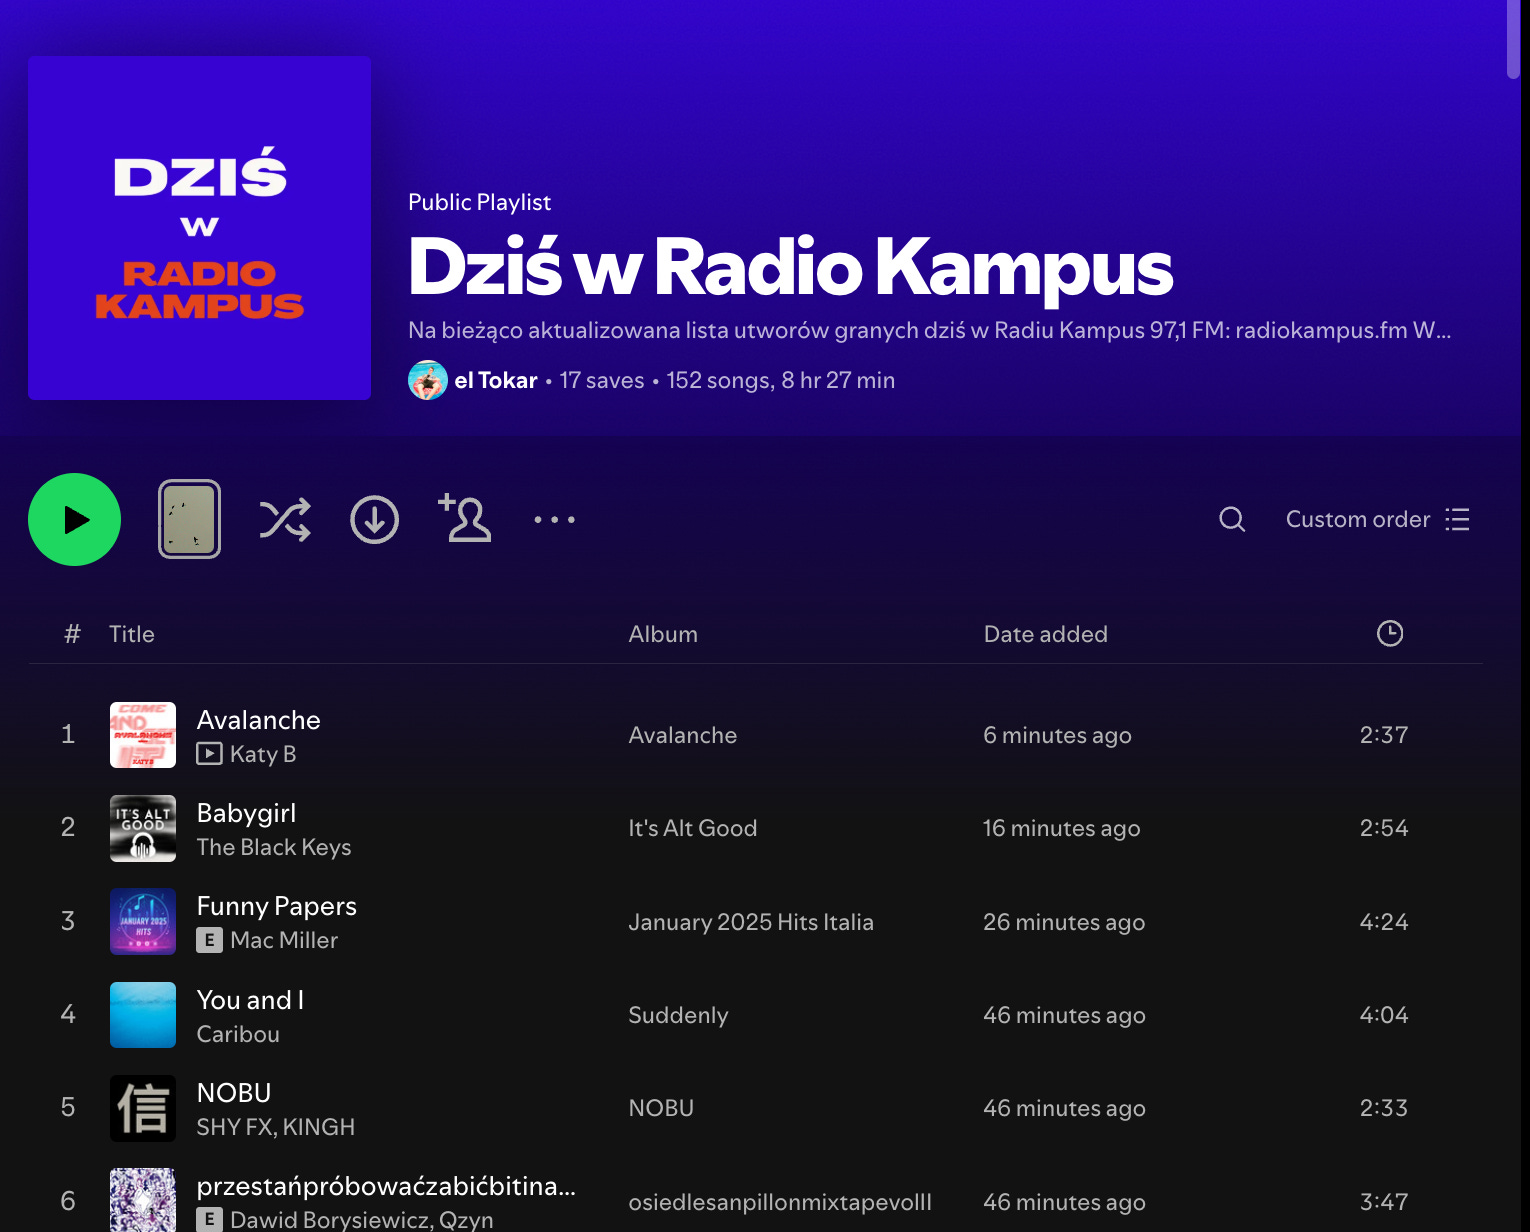Click the list view icon beside Custom order
The height and width of the screenshot is (1232, 1530).
pyautogui.click(x=1457, y=519)
